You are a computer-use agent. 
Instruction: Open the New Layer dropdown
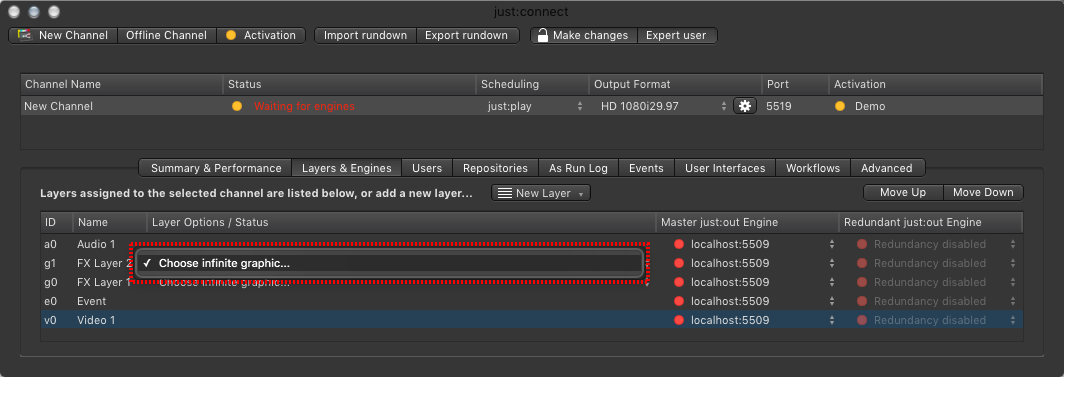tap(541, 193)
